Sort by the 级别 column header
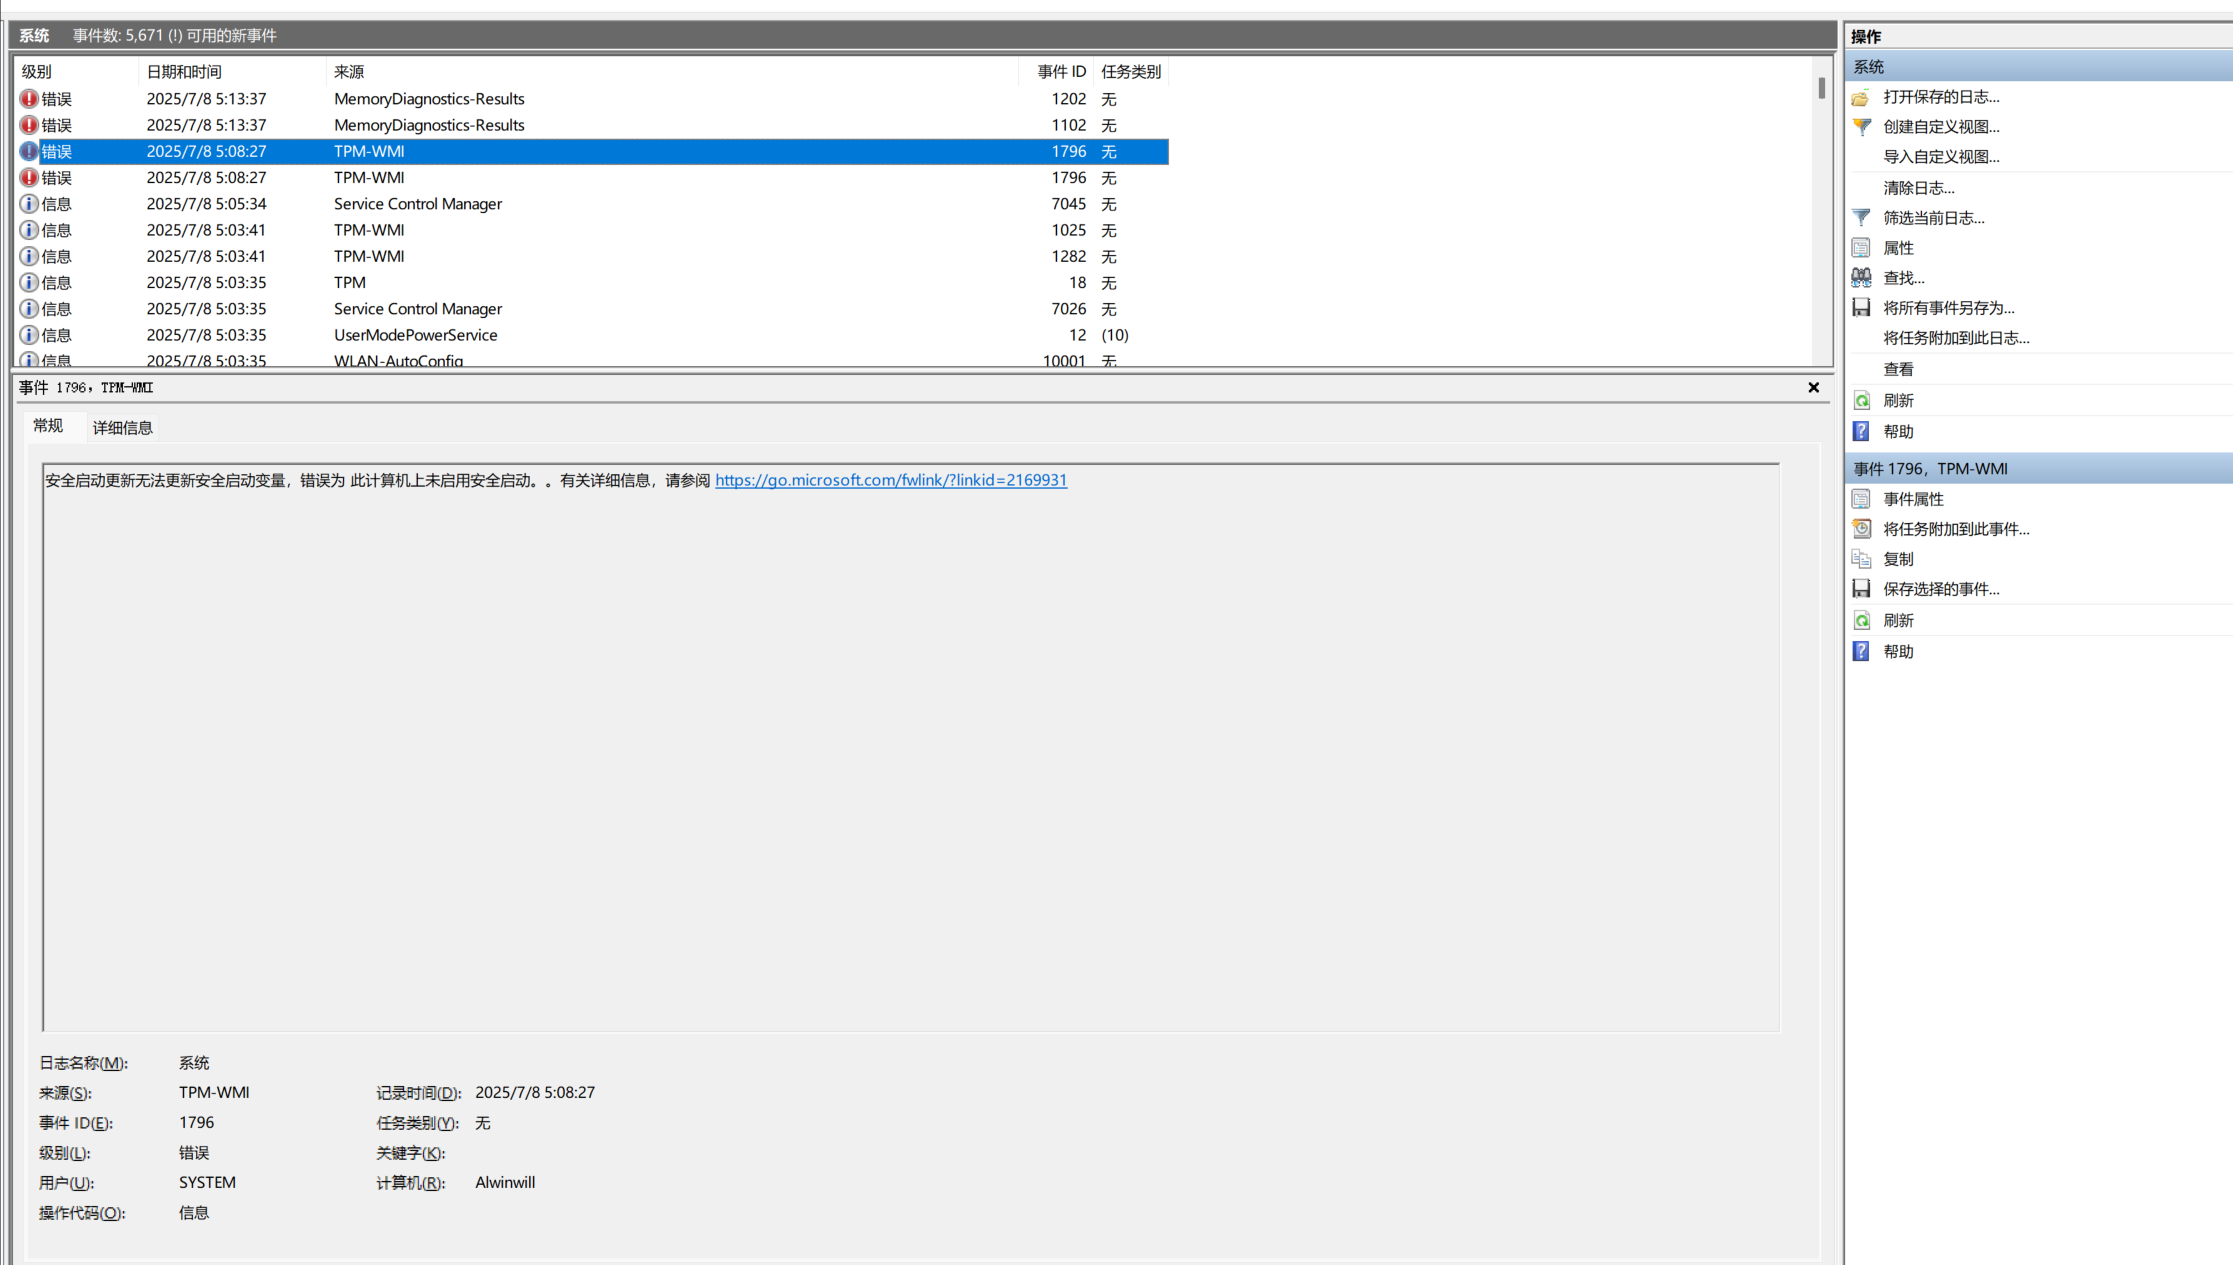 tap(76, 72)
